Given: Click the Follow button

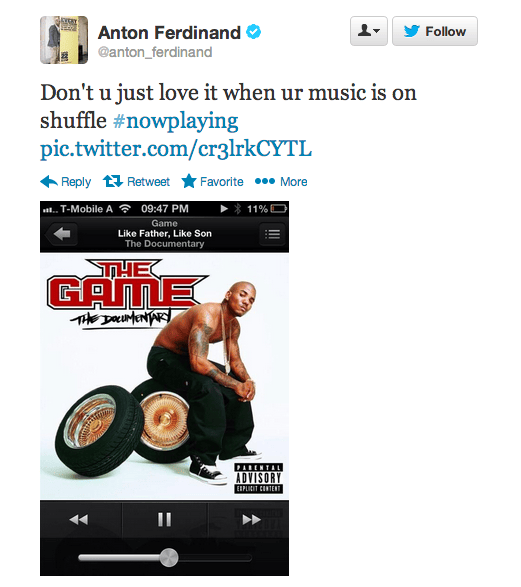Looking at the screenshot, I should [x=435, y=31].
